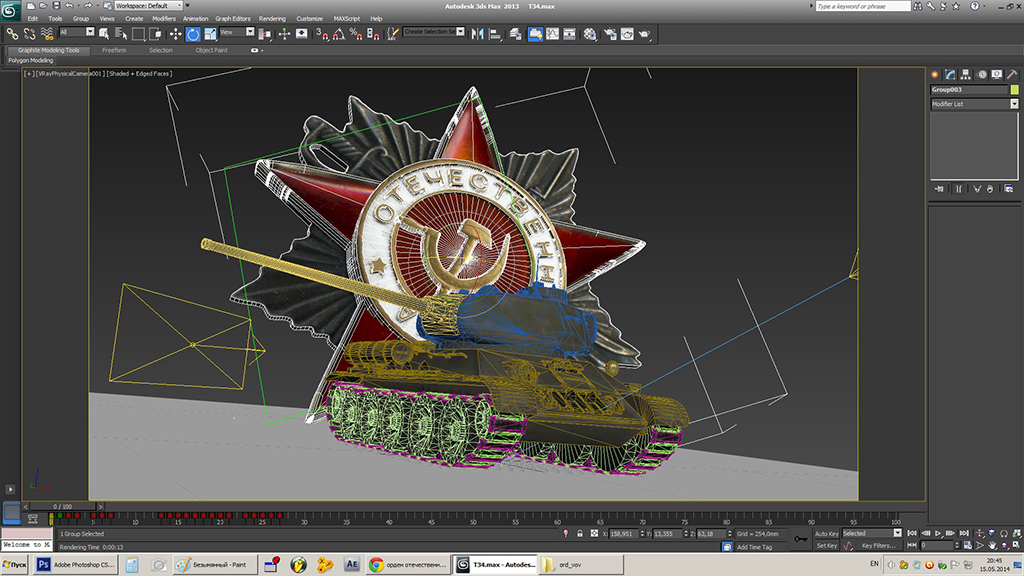1024x576 pixels.
Task: Toggle 3D Snaps
Action: (x=322, y=34)
